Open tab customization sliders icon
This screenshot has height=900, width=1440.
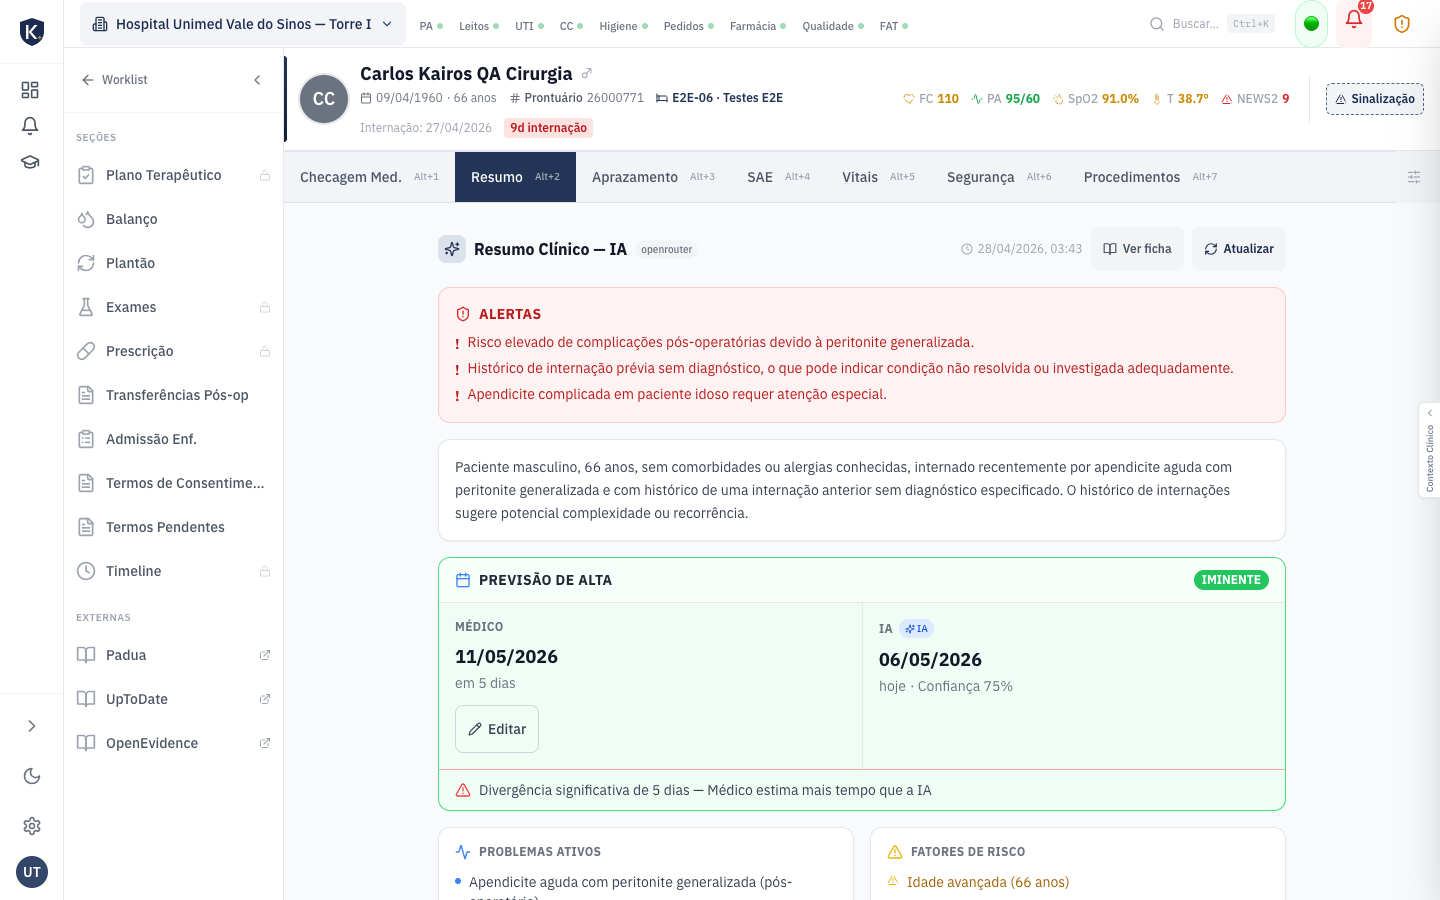click(1414, 177)
